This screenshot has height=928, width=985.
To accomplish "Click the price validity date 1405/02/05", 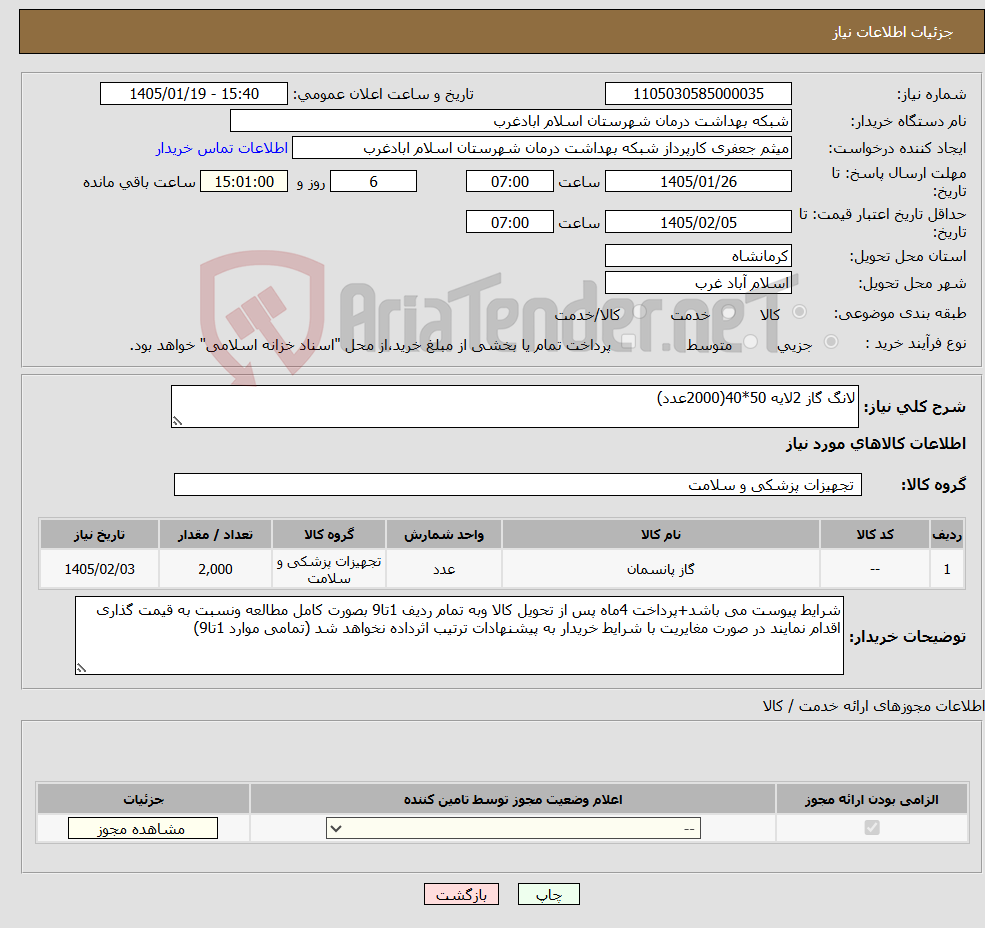I will [x=698, y=222].
